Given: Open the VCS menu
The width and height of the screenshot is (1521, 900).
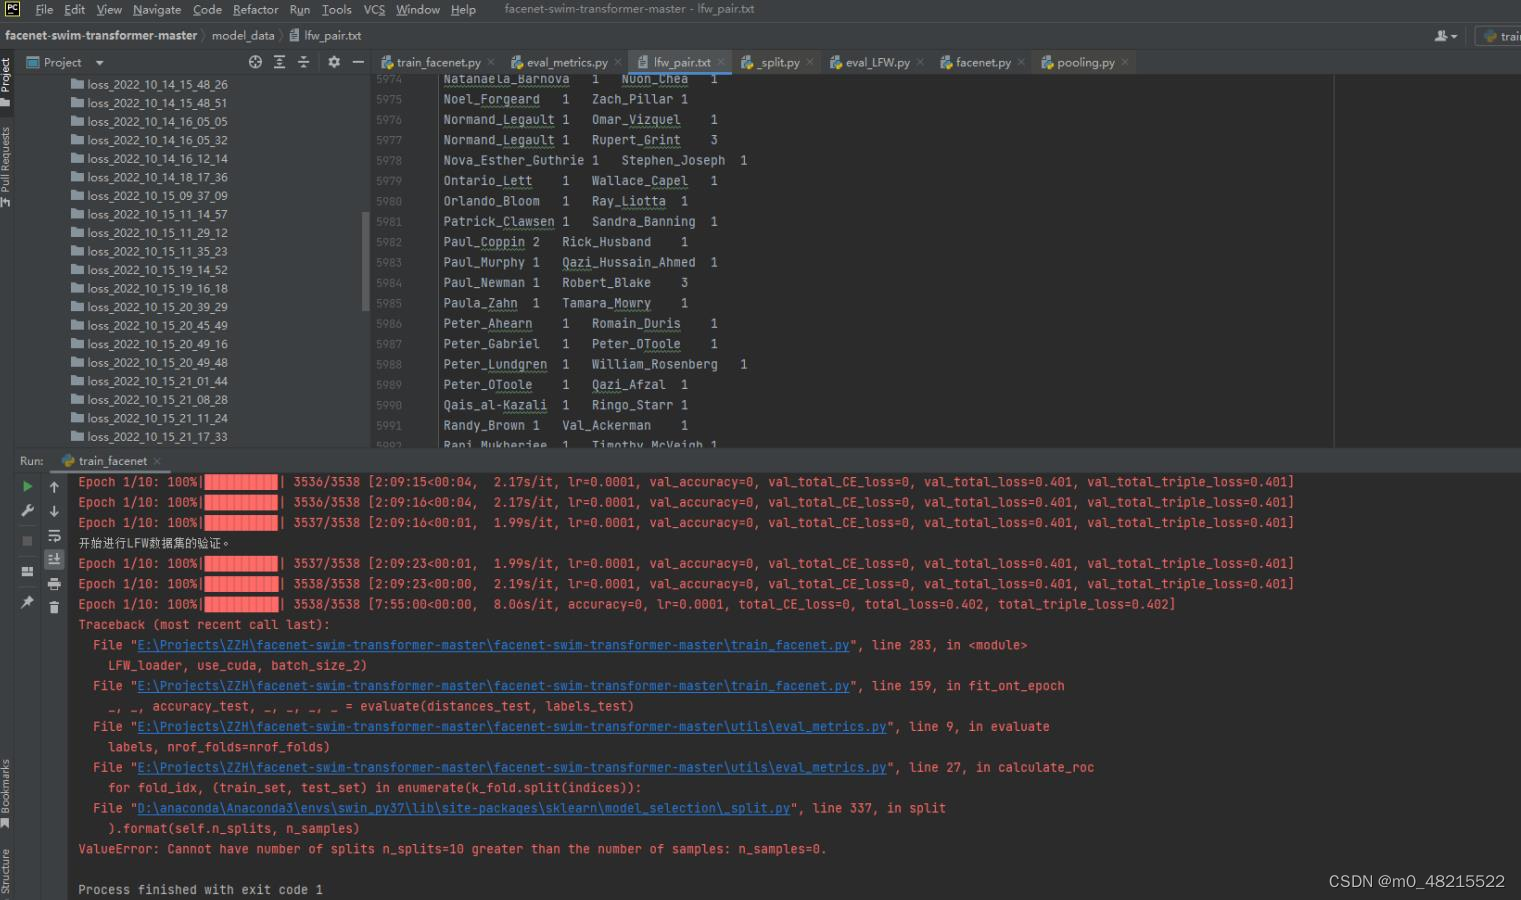Looking at the screenshot, I should (374, 9).
